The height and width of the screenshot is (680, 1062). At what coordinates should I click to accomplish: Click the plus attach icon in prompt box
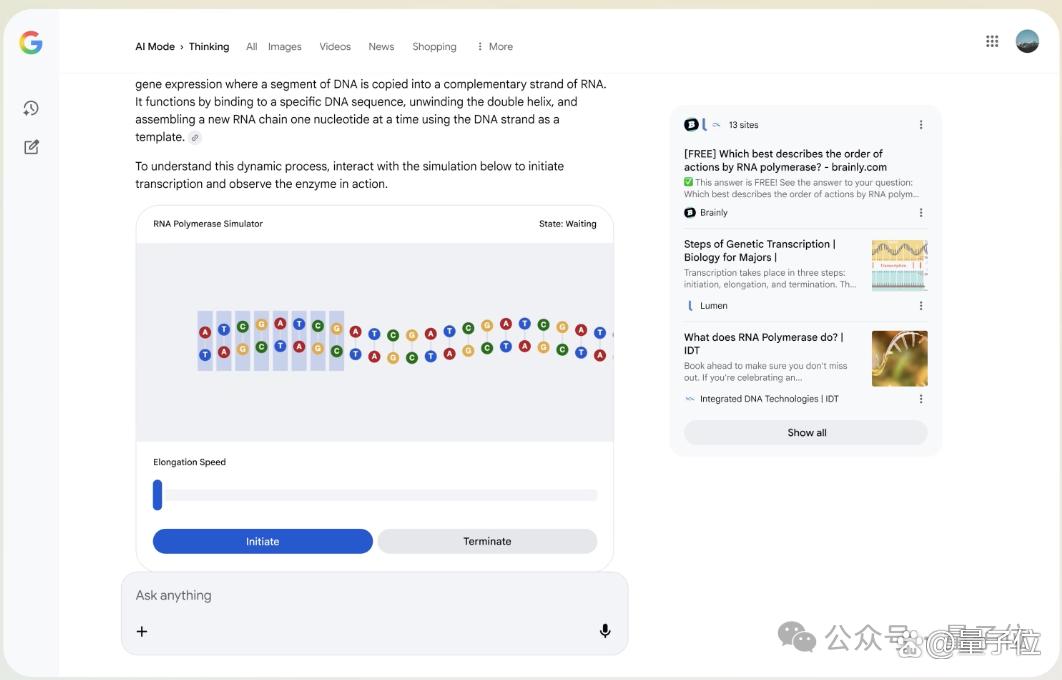[142, 631]
